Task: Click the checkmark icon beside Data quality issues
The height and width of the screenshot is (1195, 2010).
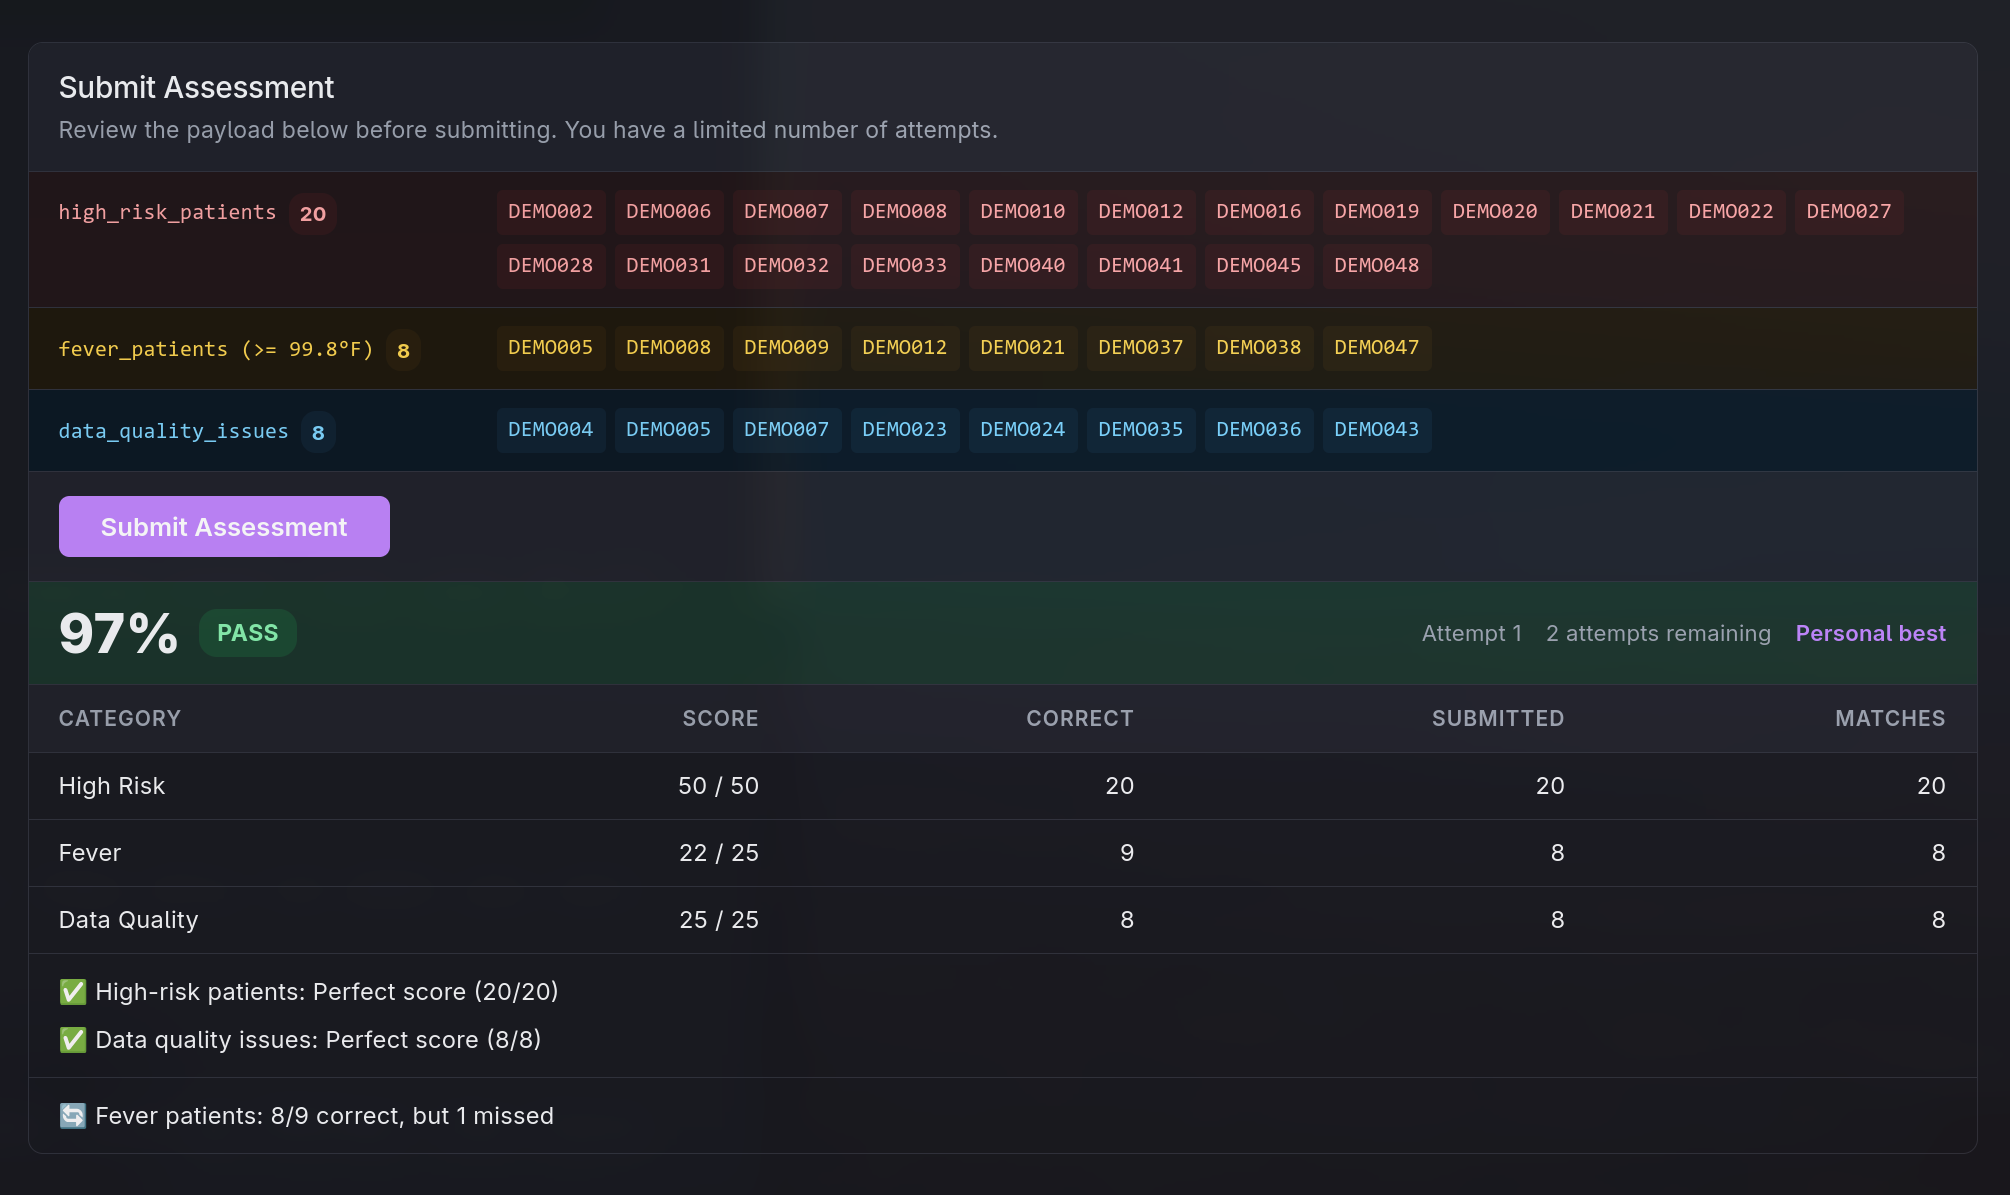Action: tap(73, 1040)
